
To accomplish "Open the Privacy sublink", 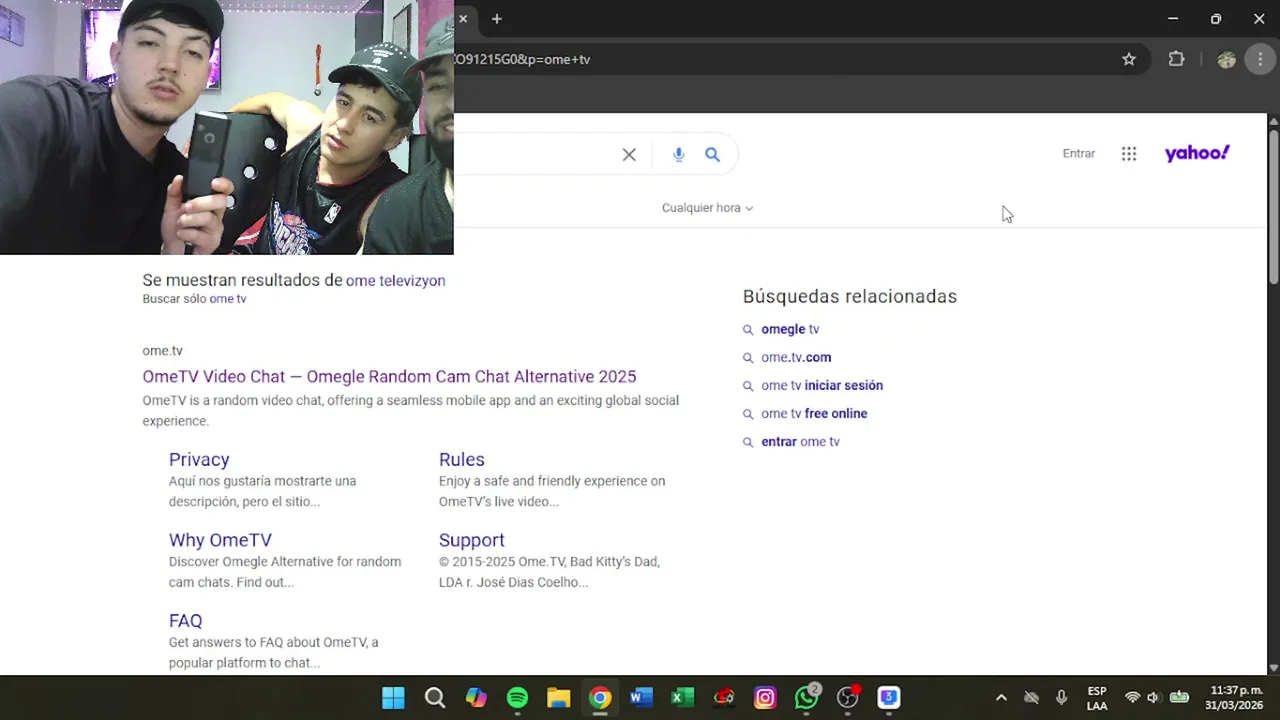I will point(199,459).
